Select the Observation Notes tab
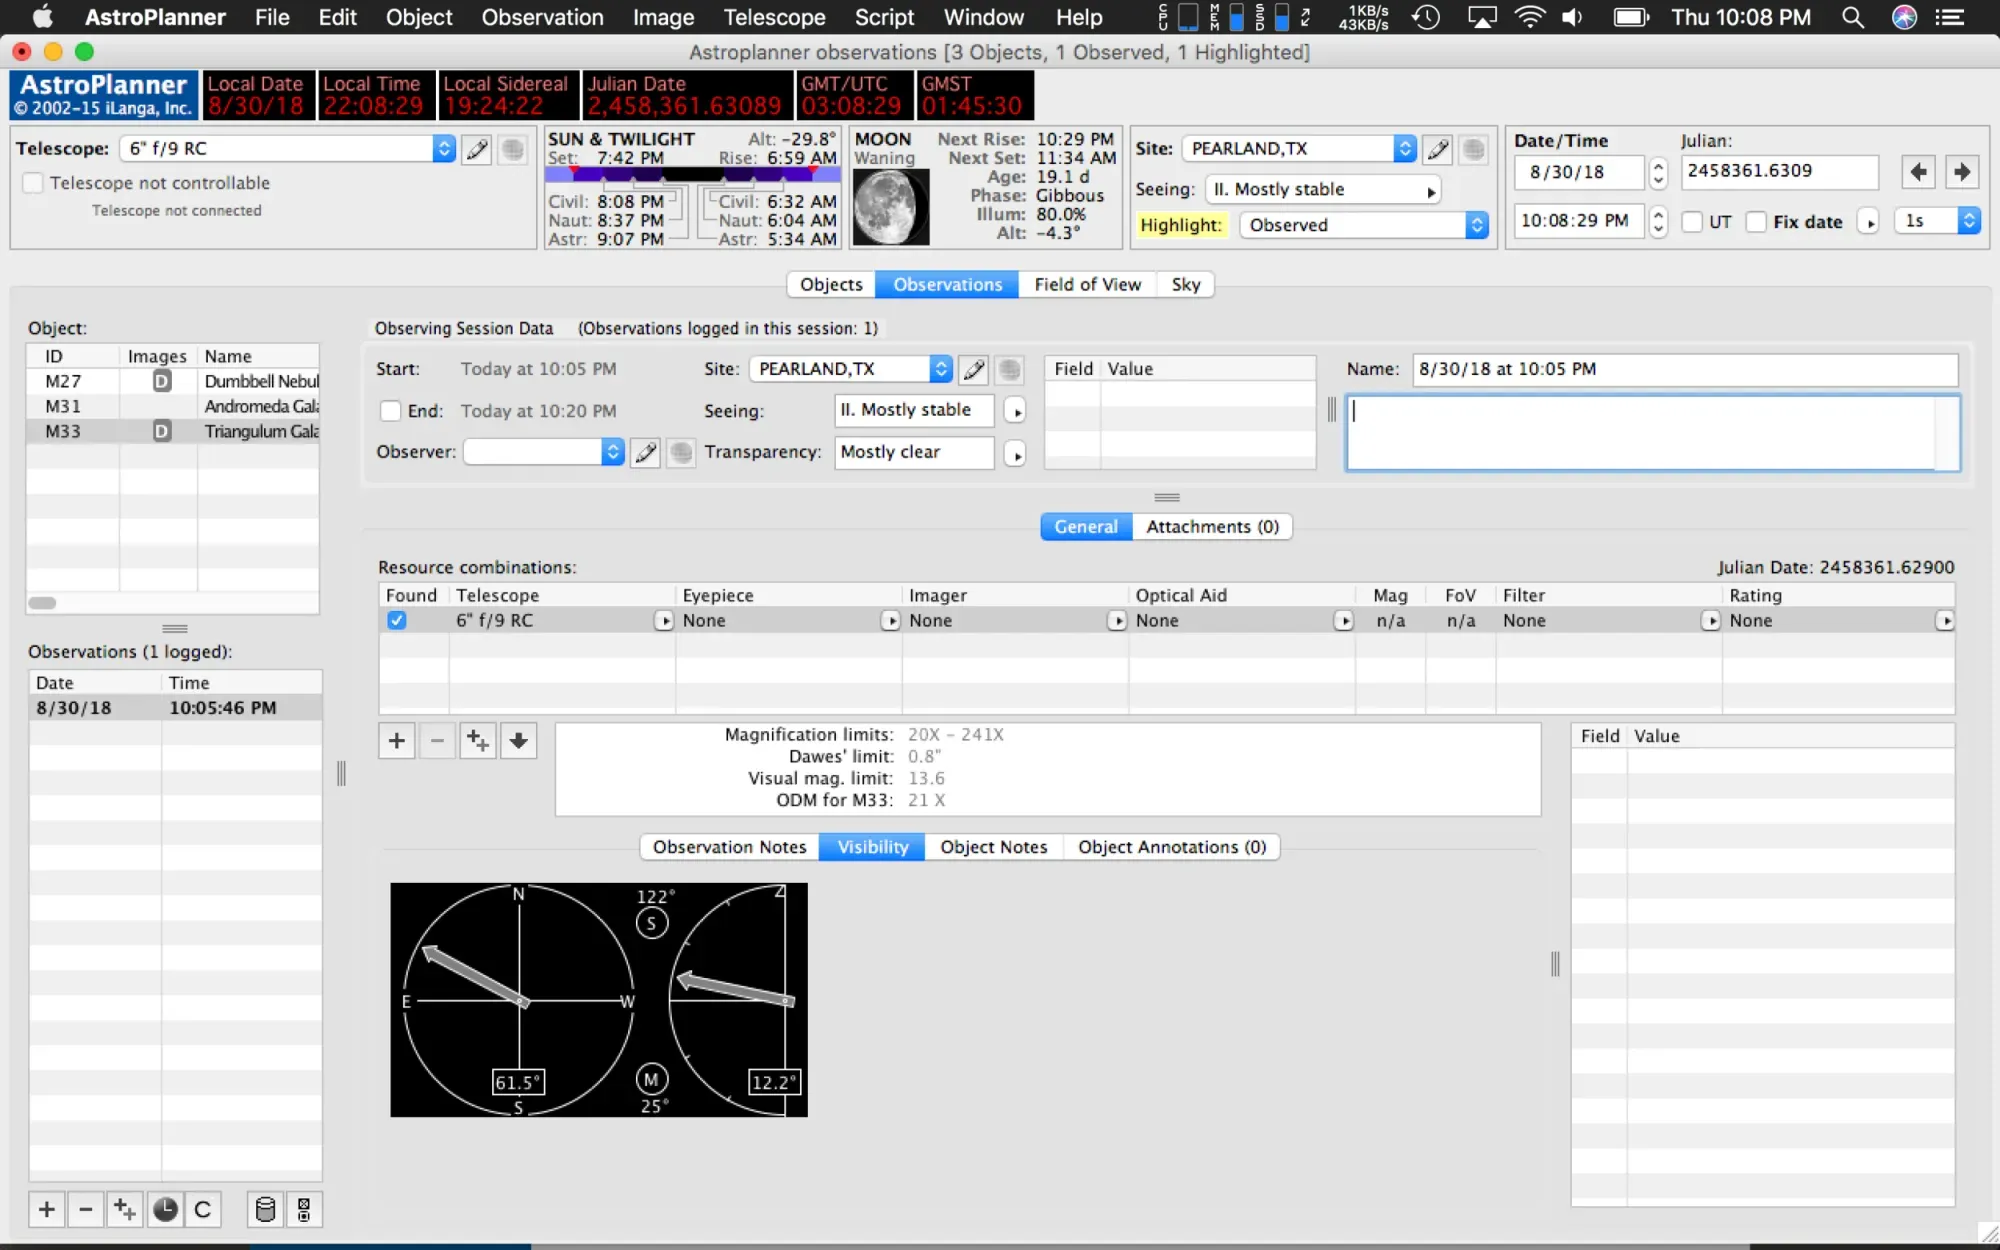Screen dimensions: 2000x1250 click(x=729, y=847)
